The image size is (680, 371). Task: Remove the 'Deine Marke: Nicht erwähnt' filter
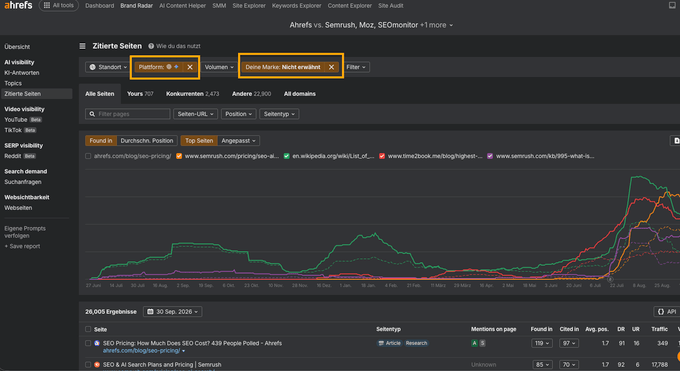[x=331, y=67]
